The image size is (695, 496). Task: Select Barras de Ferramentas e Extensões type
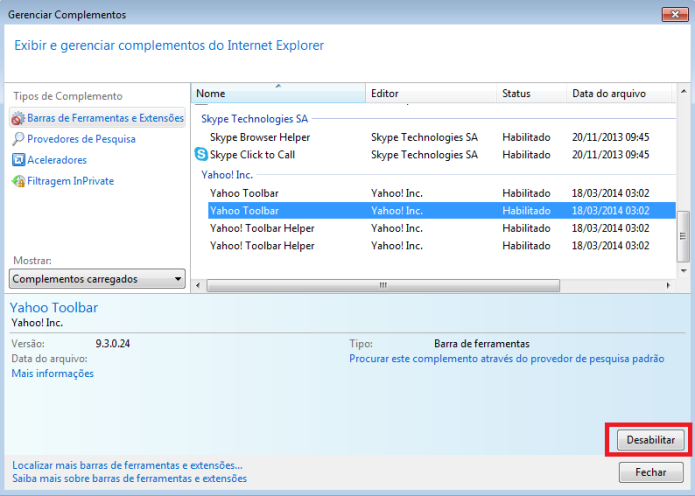pyautogui.click(x=97, y=118)
